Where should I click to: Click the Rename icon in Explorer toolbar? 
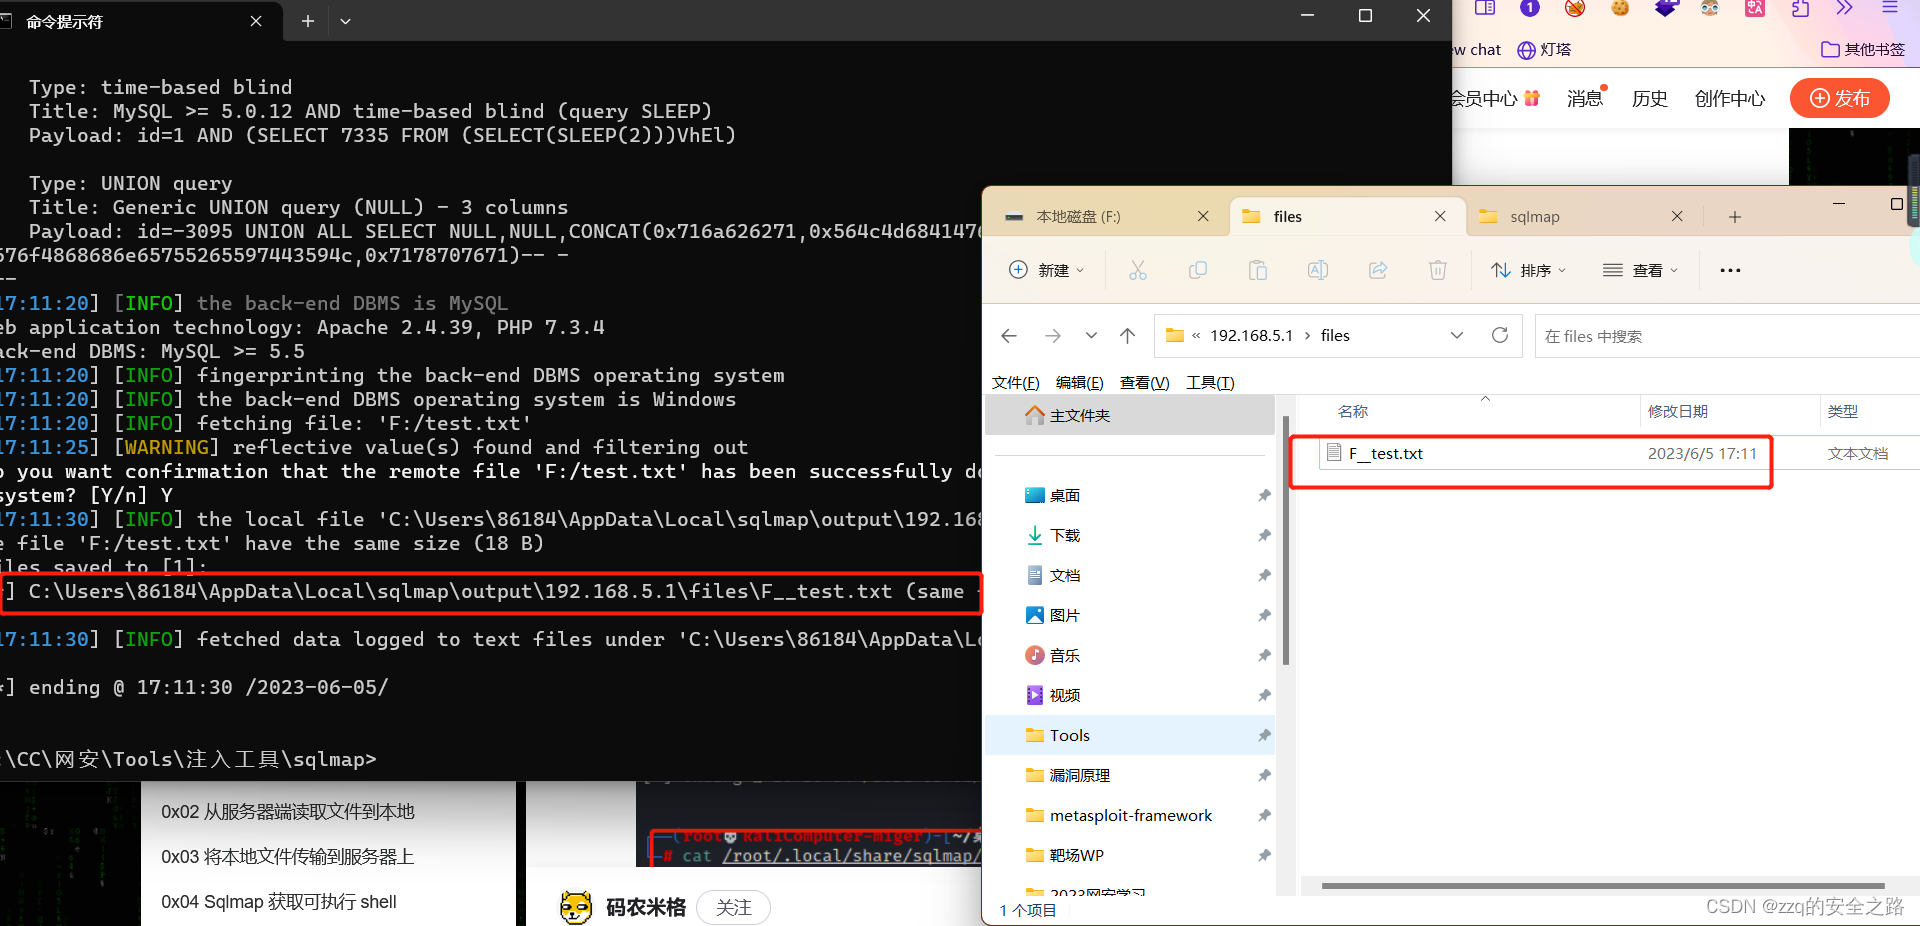(x=1318, y=270)
